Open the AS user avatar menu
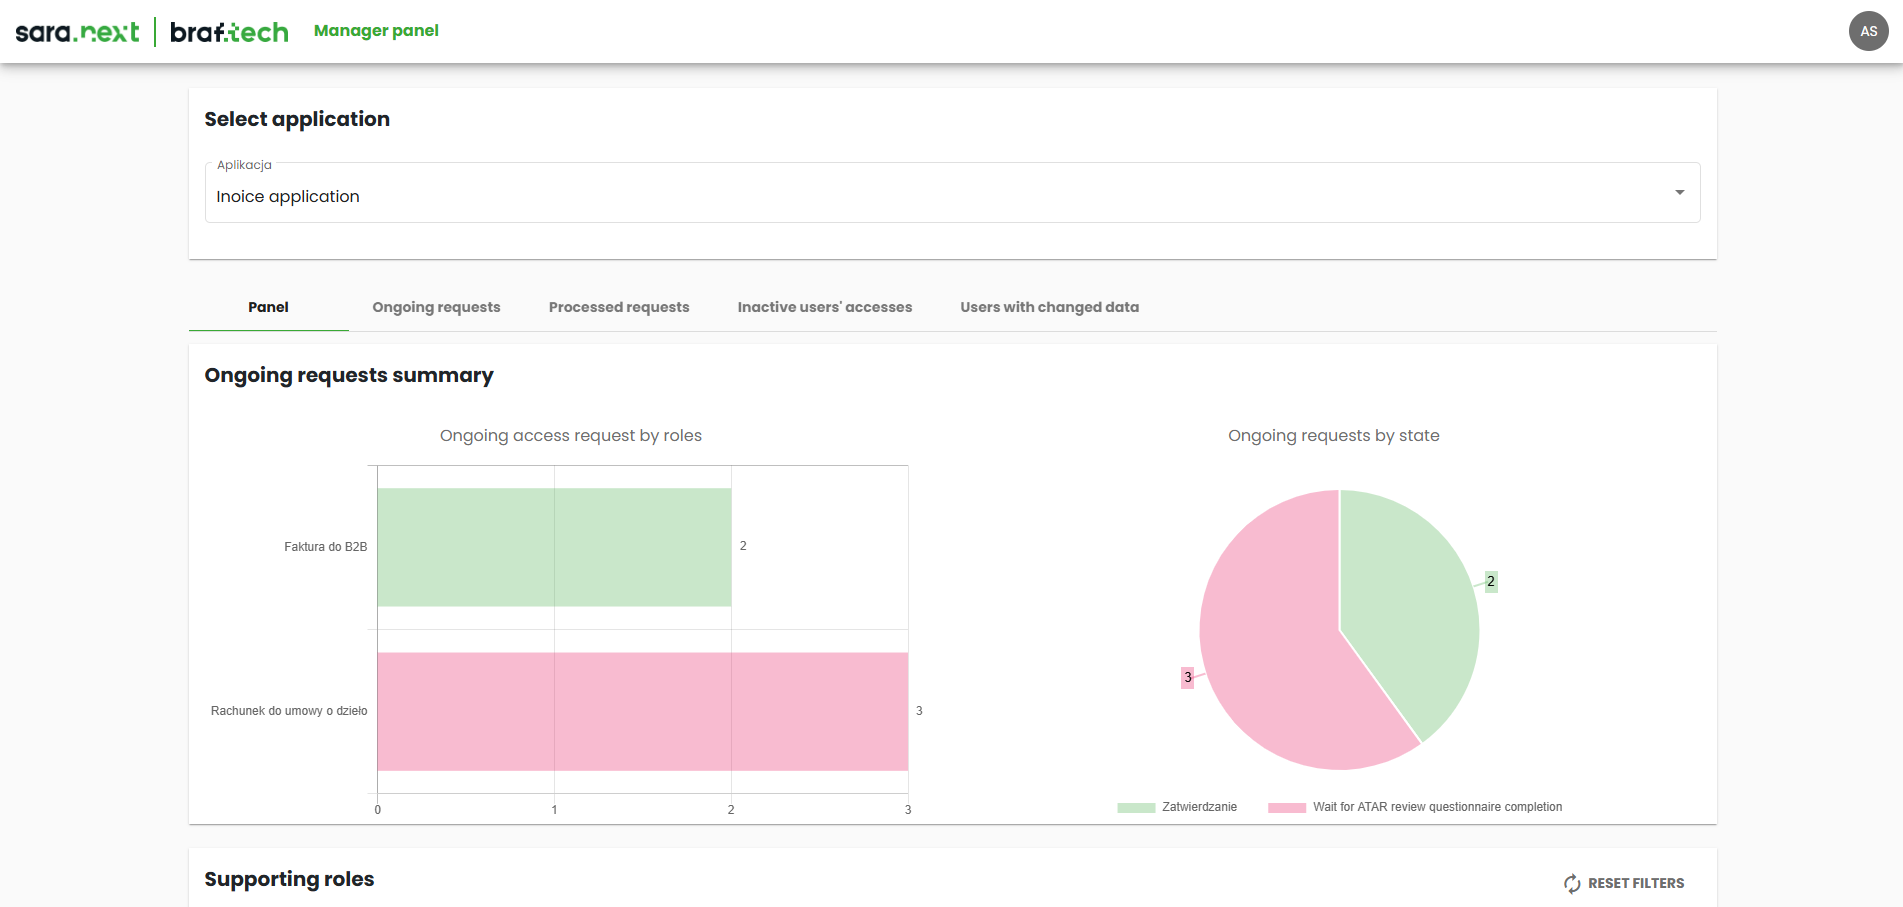 pos(1868,31)
